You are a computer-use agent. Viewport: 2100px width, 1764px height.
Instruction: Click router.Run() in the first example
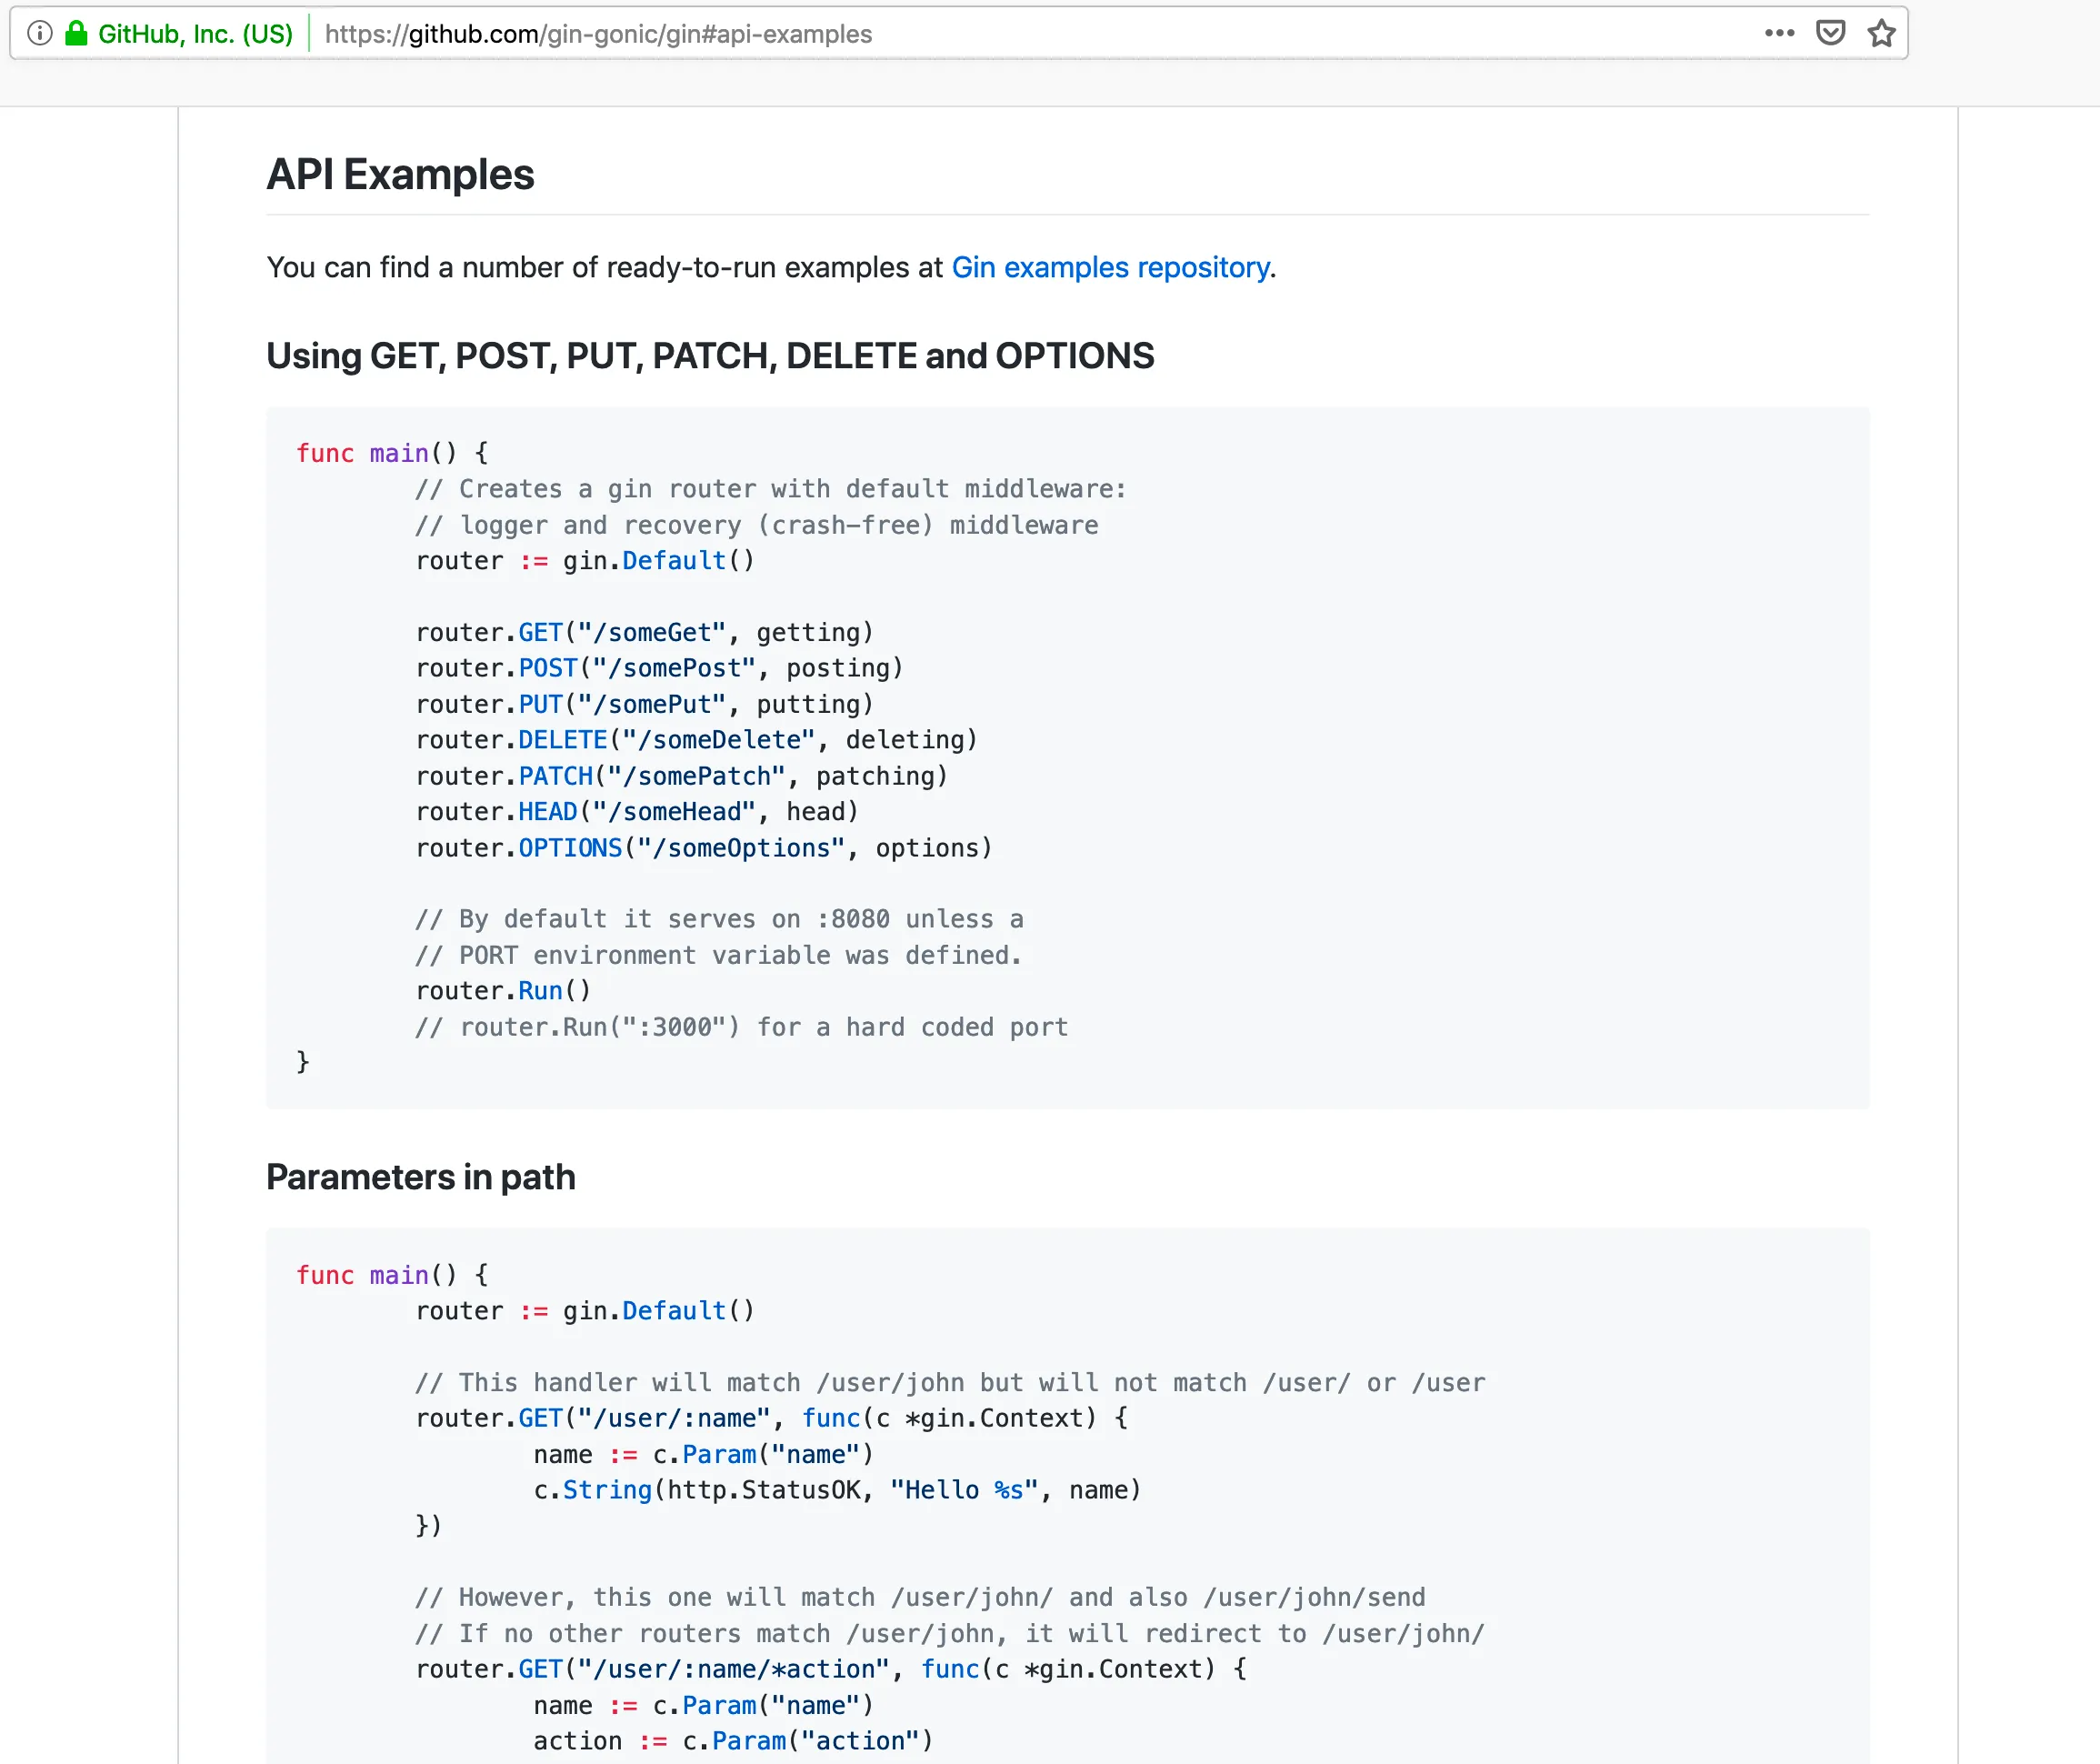(503, 990)
